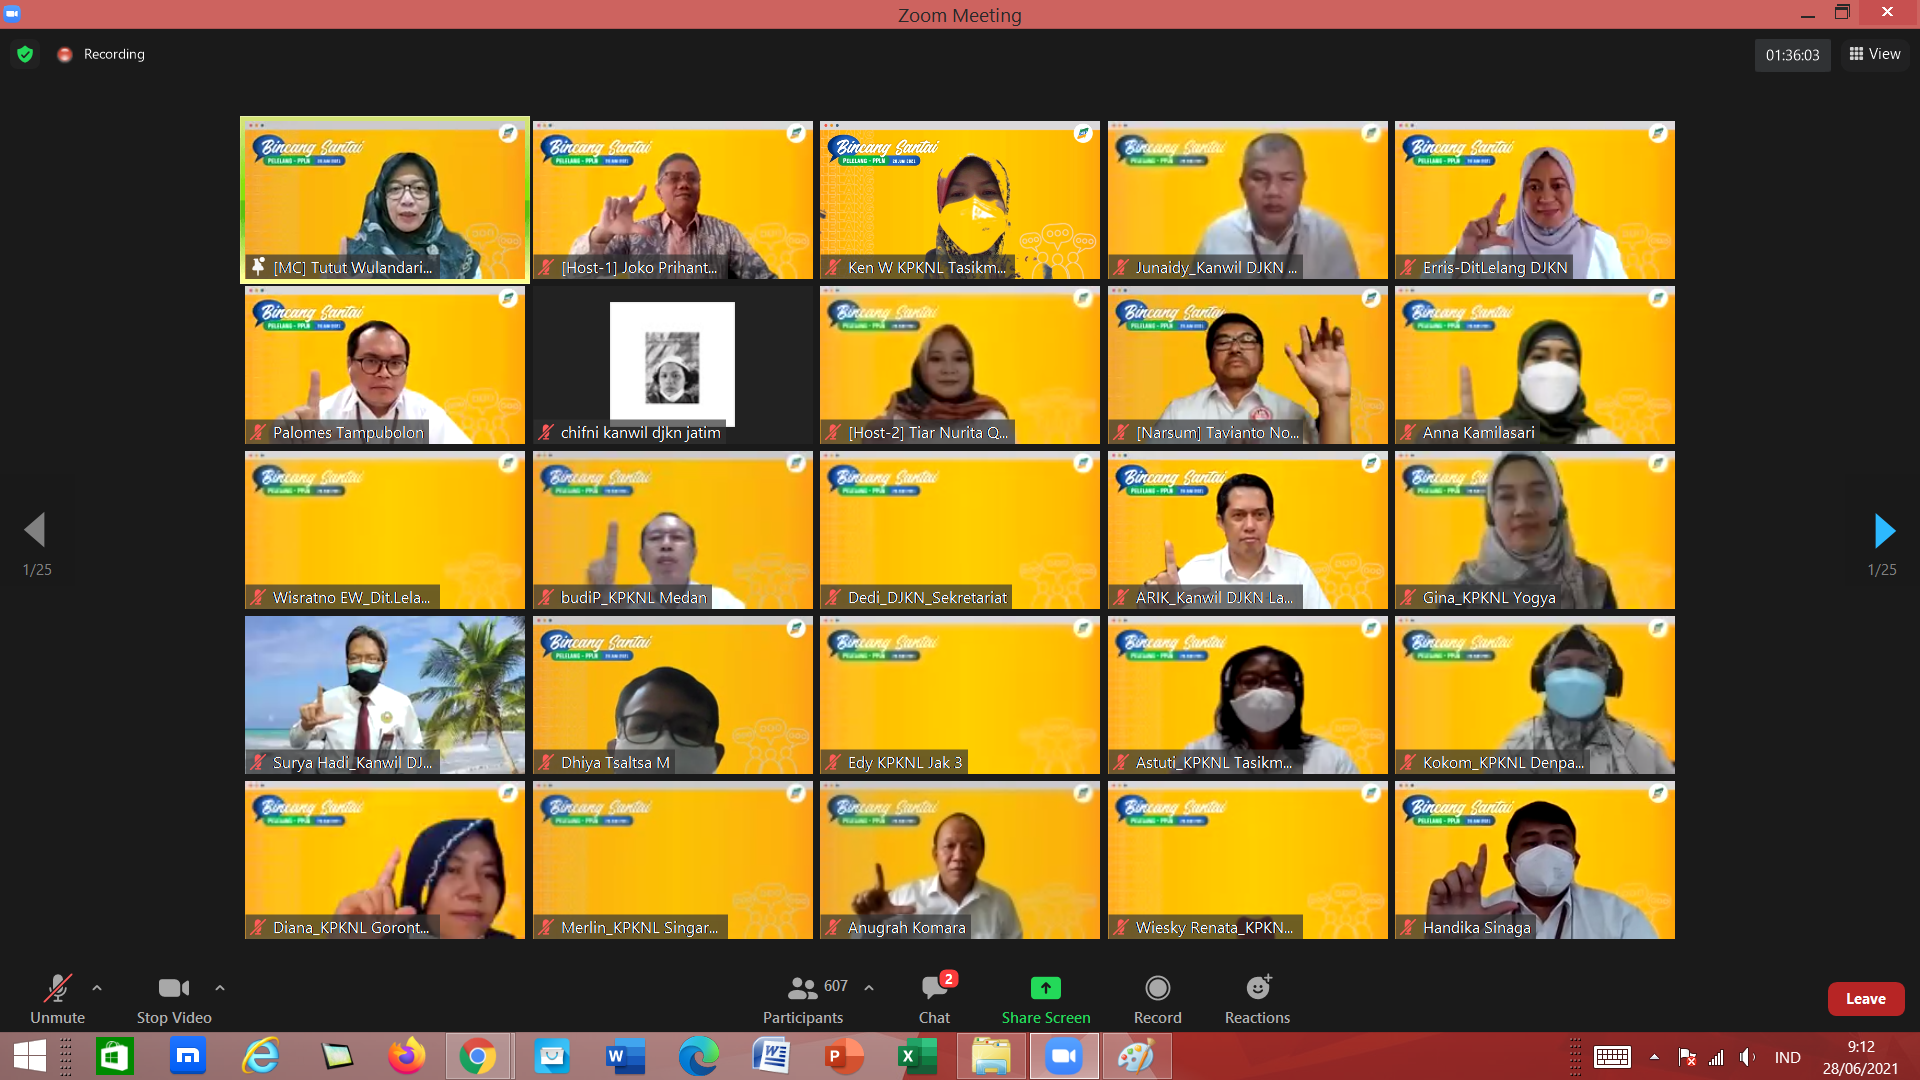Click the red Recording indicator
The image size is (1920, 1080).
[65, 54]
